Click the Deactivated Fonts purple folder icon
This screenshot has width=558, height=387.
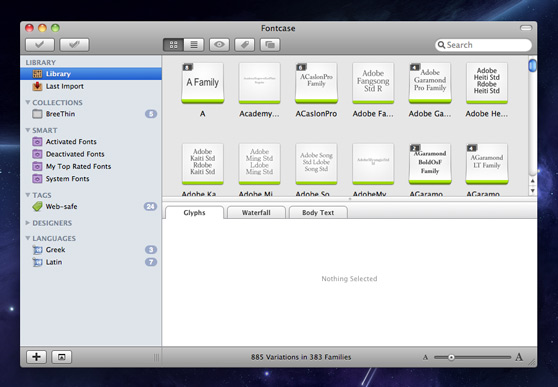coord(37,154)
